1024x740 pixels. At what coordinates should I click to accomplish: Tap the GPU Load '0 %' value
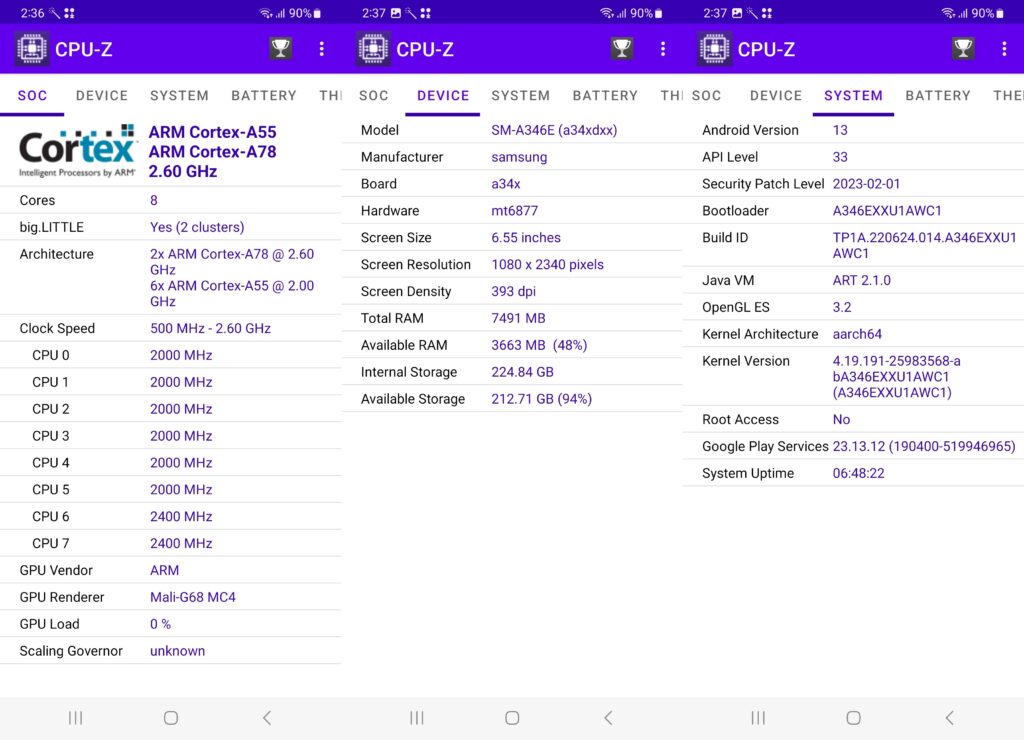point(161,624)
